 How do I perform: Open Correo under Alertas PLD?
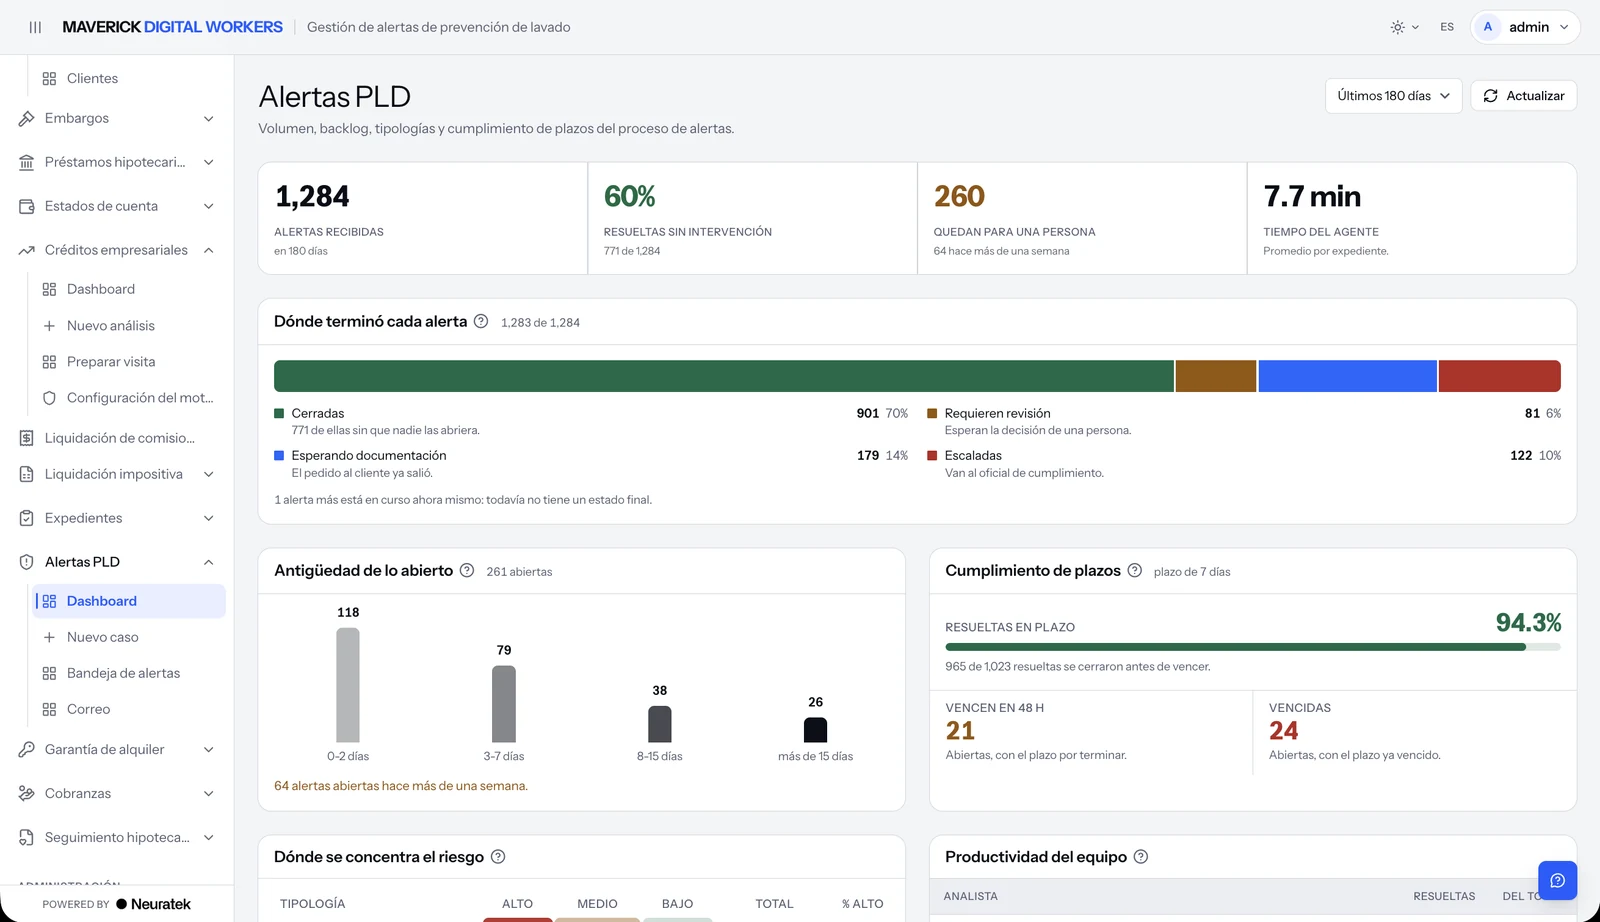[x=129, y=709]
